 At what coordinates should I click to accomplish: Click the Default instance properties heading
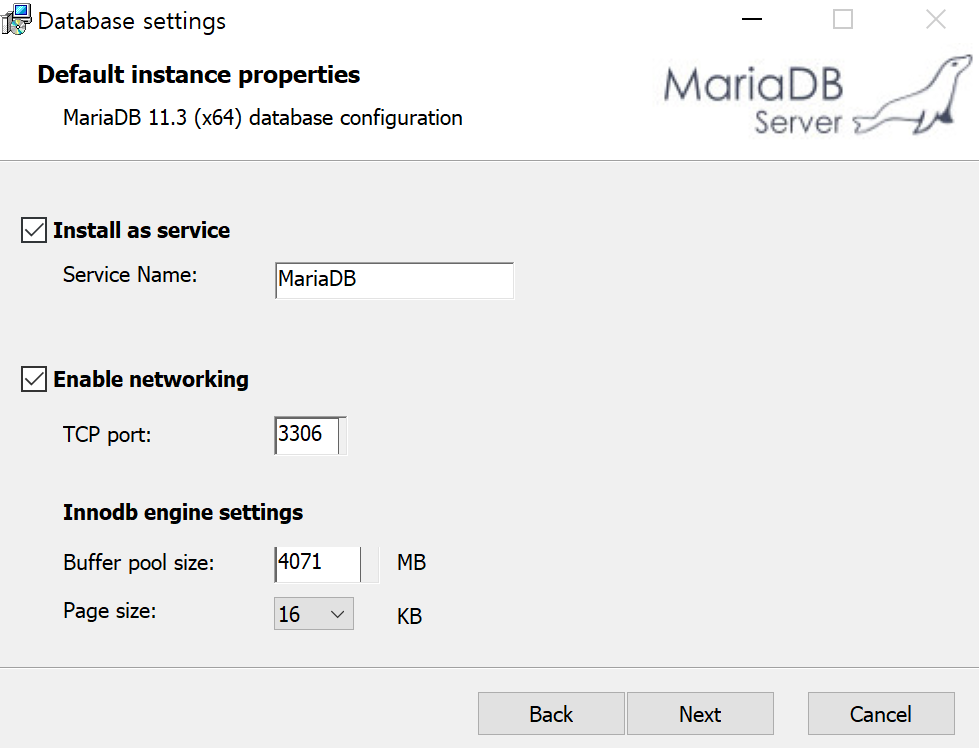pyautogui.click(x=199, y=75)
